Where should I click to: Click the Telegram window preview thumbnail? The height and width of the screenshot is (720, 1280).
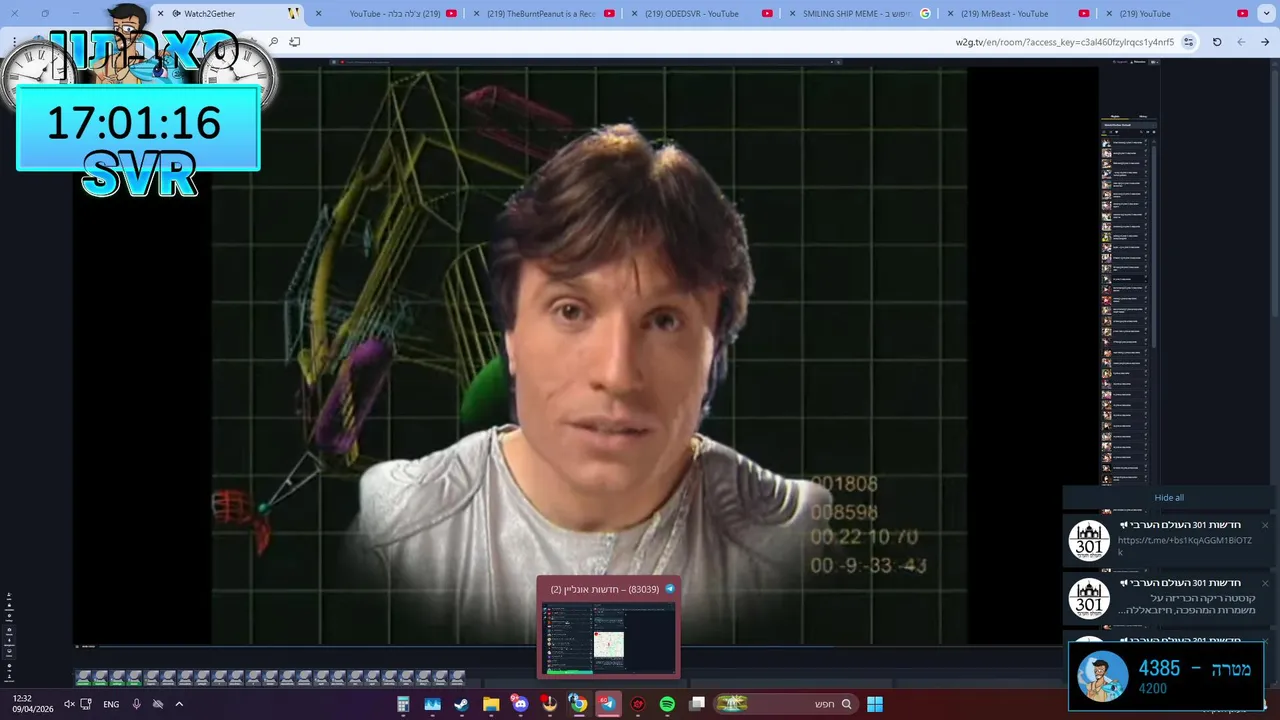608,637
